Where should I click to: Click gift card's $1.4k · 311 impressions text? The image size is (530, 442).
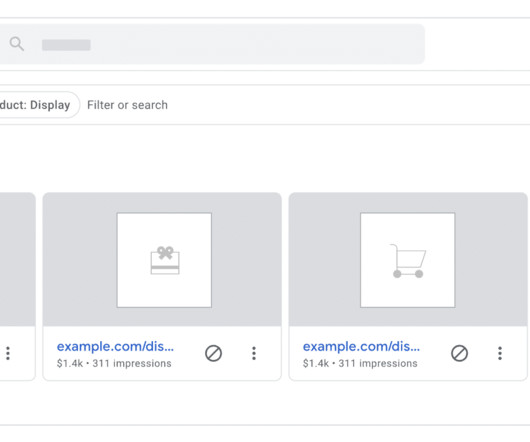click(114, 364)
